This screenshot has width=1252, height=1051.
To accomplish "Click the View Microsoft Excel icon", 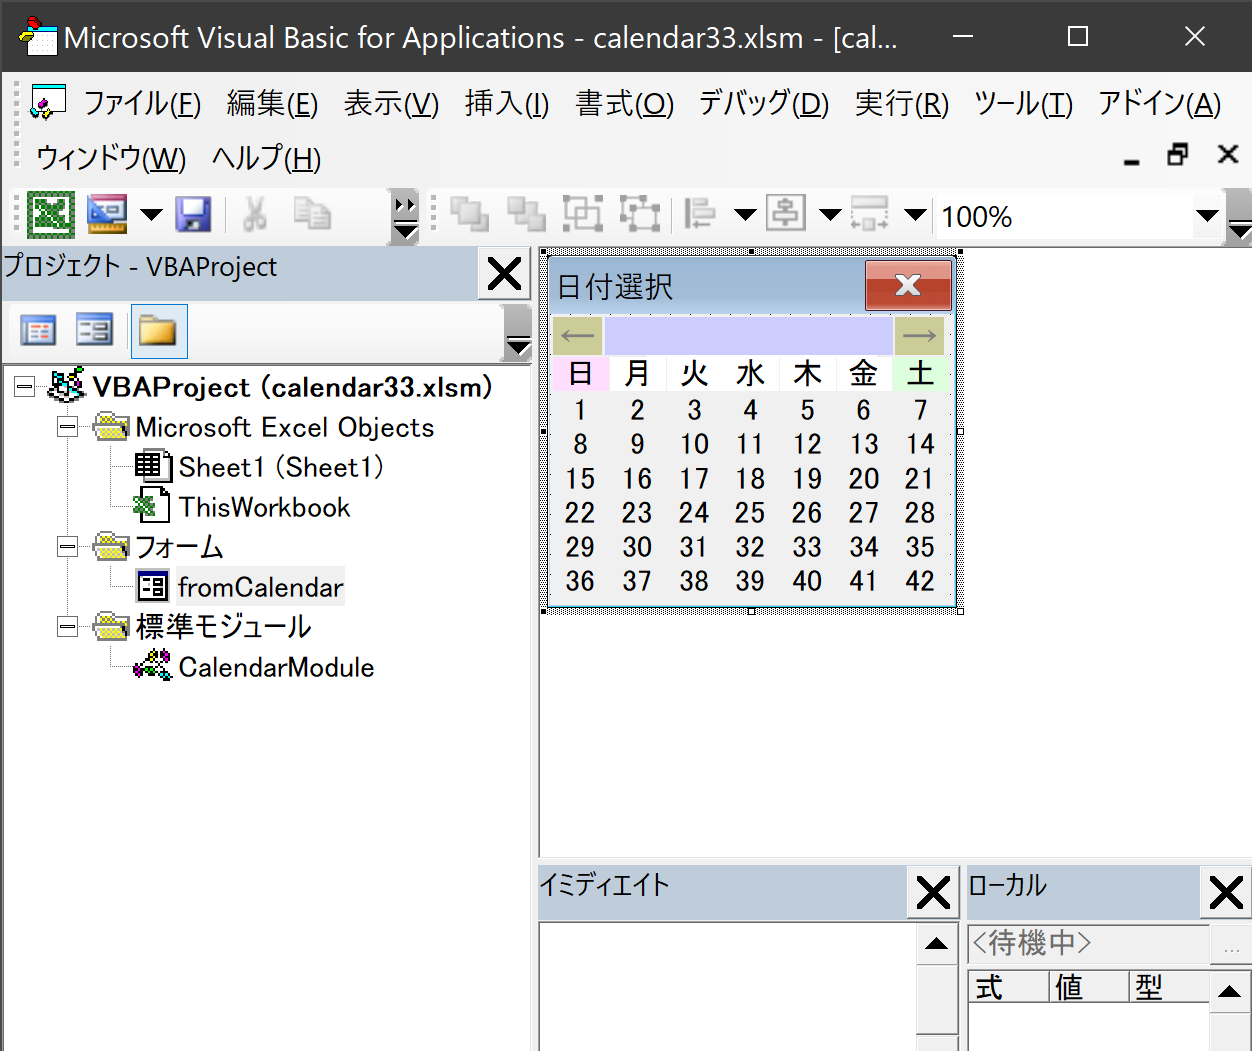I will (50, 214).
